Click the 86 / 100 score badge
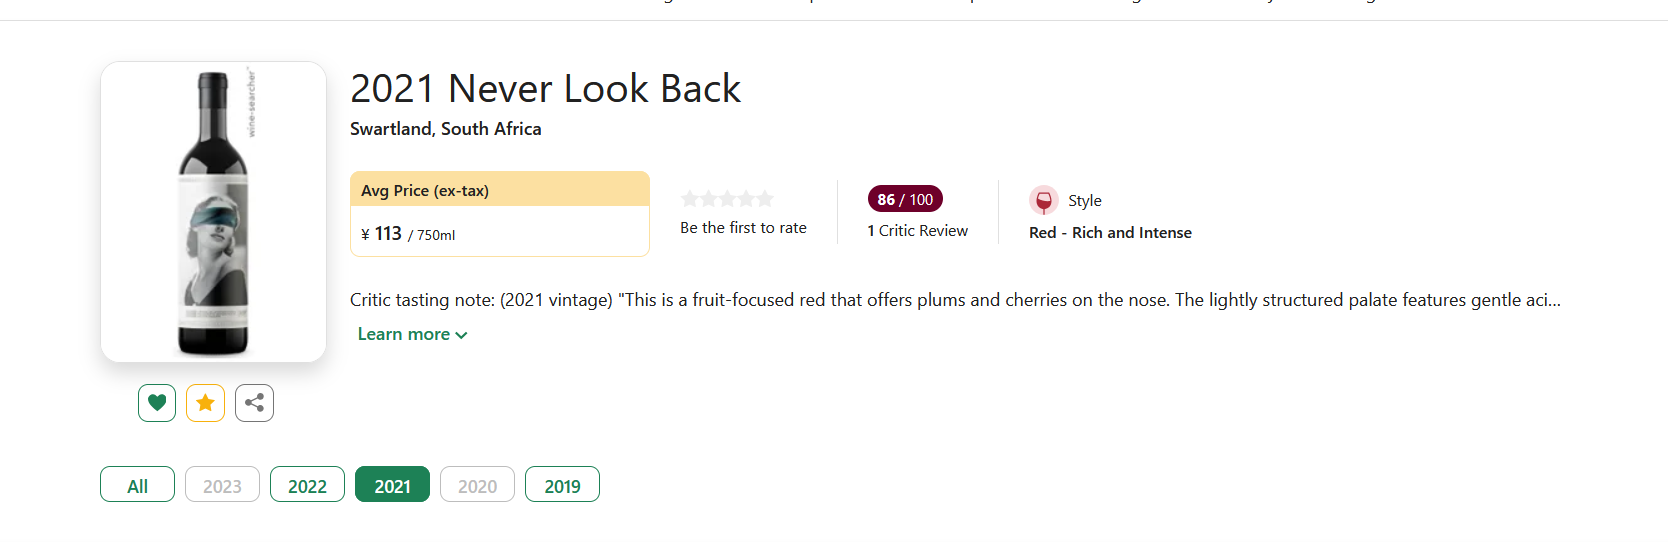 905,199
